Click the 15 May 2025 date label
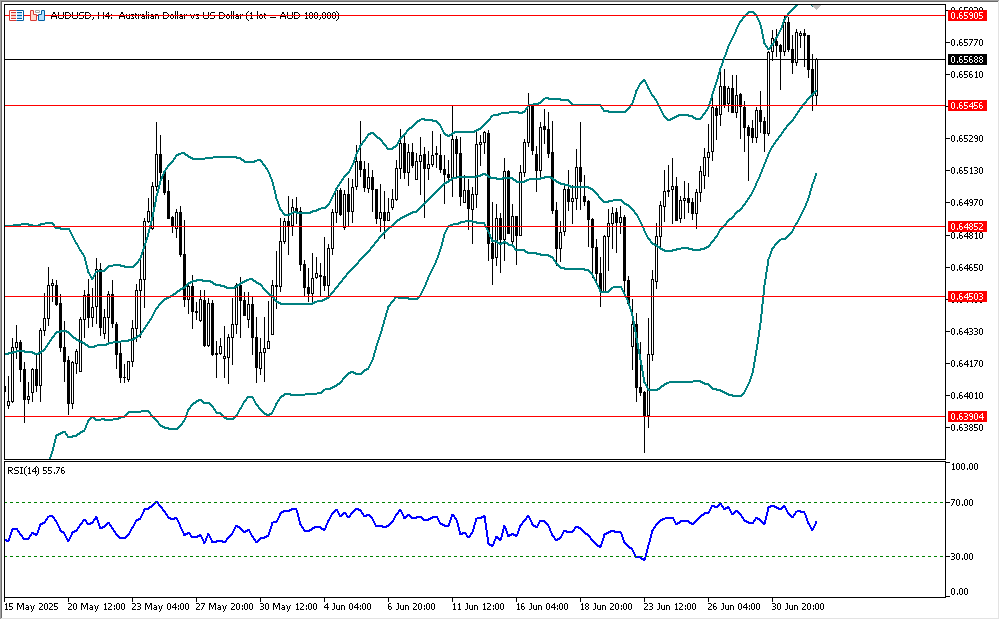1000x620 pixels. tap(31, 607)
